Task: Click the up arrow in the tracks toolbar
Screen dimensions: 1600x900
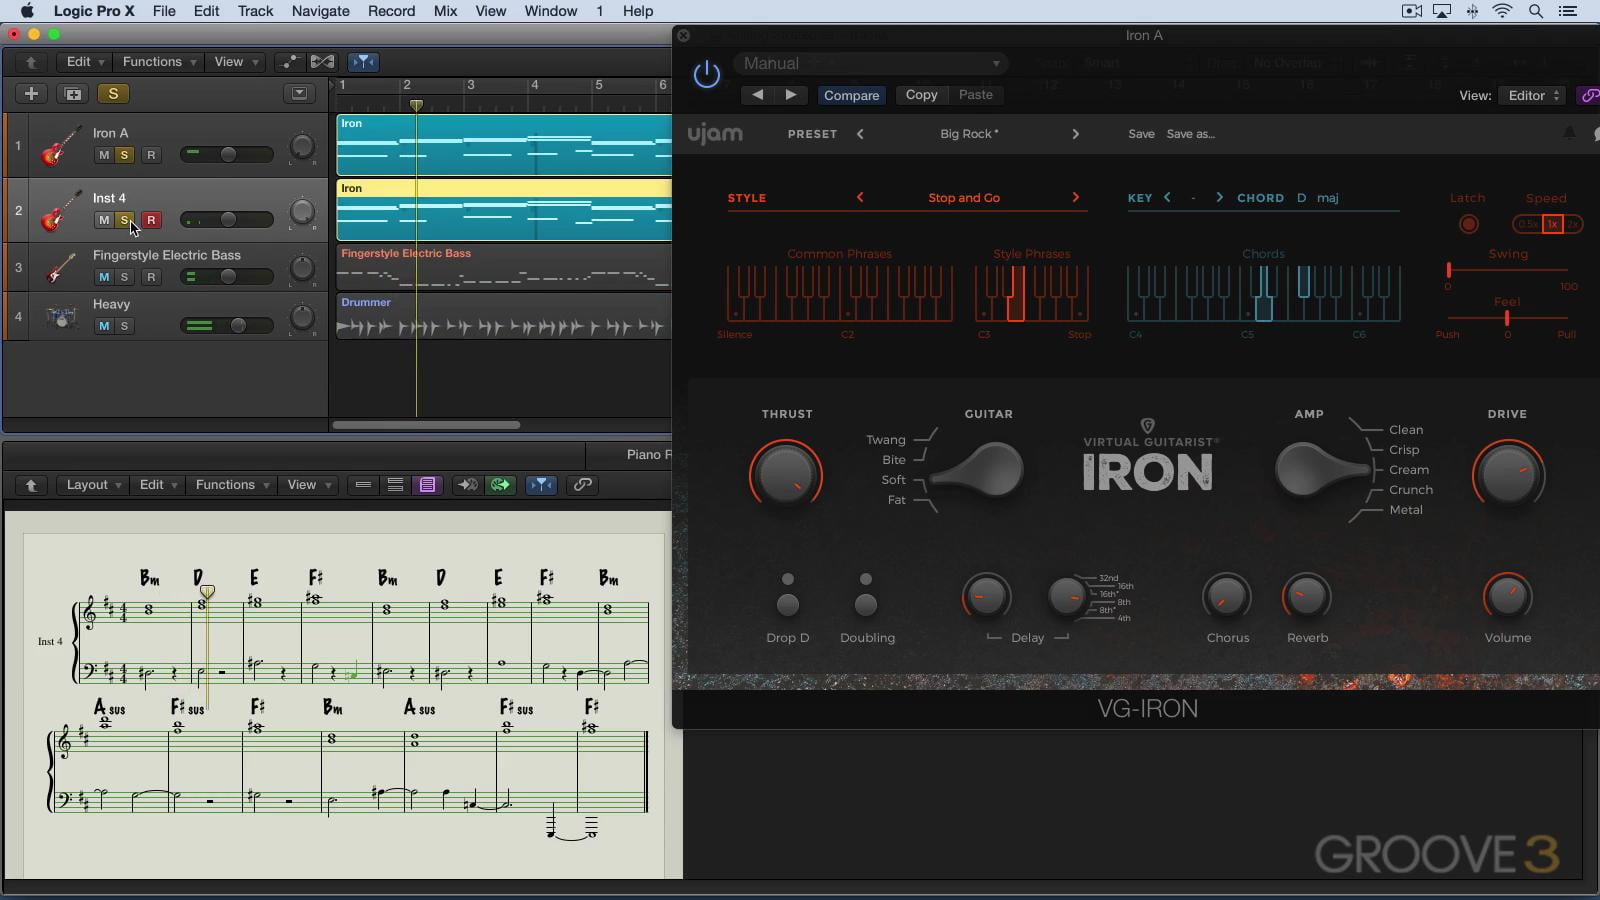Action: (x=31, y=62)
